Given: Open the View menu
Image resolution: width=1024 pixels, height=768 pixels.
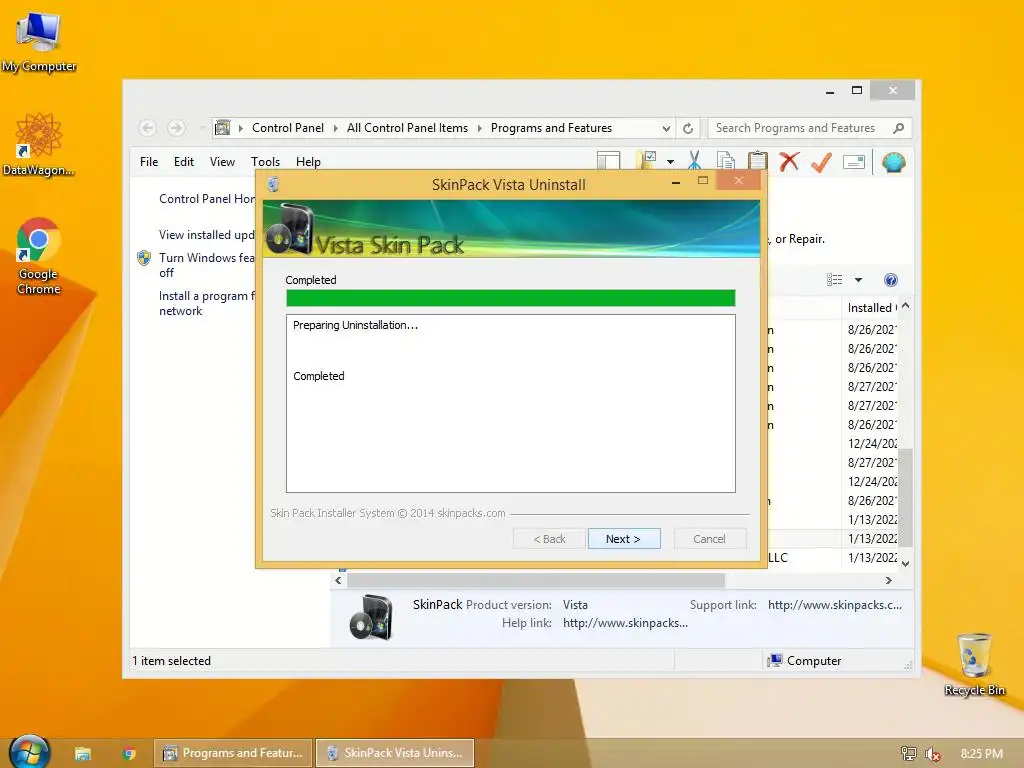Looking at the screenshot, I should tap(222, 161).
